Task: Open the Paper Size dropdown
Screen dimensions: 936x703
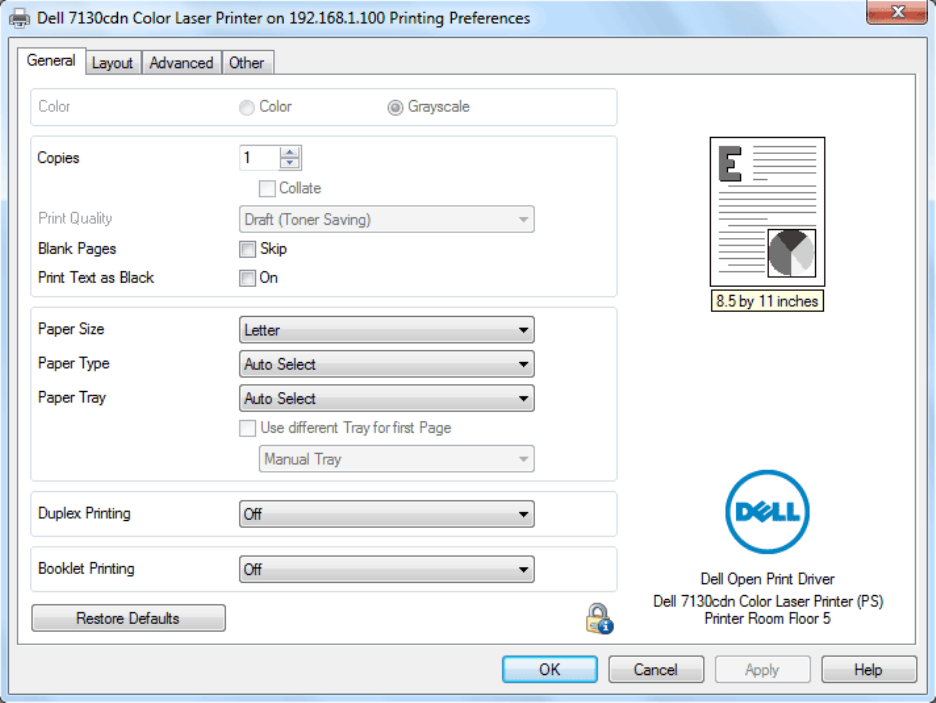Action: pos(386,330)
